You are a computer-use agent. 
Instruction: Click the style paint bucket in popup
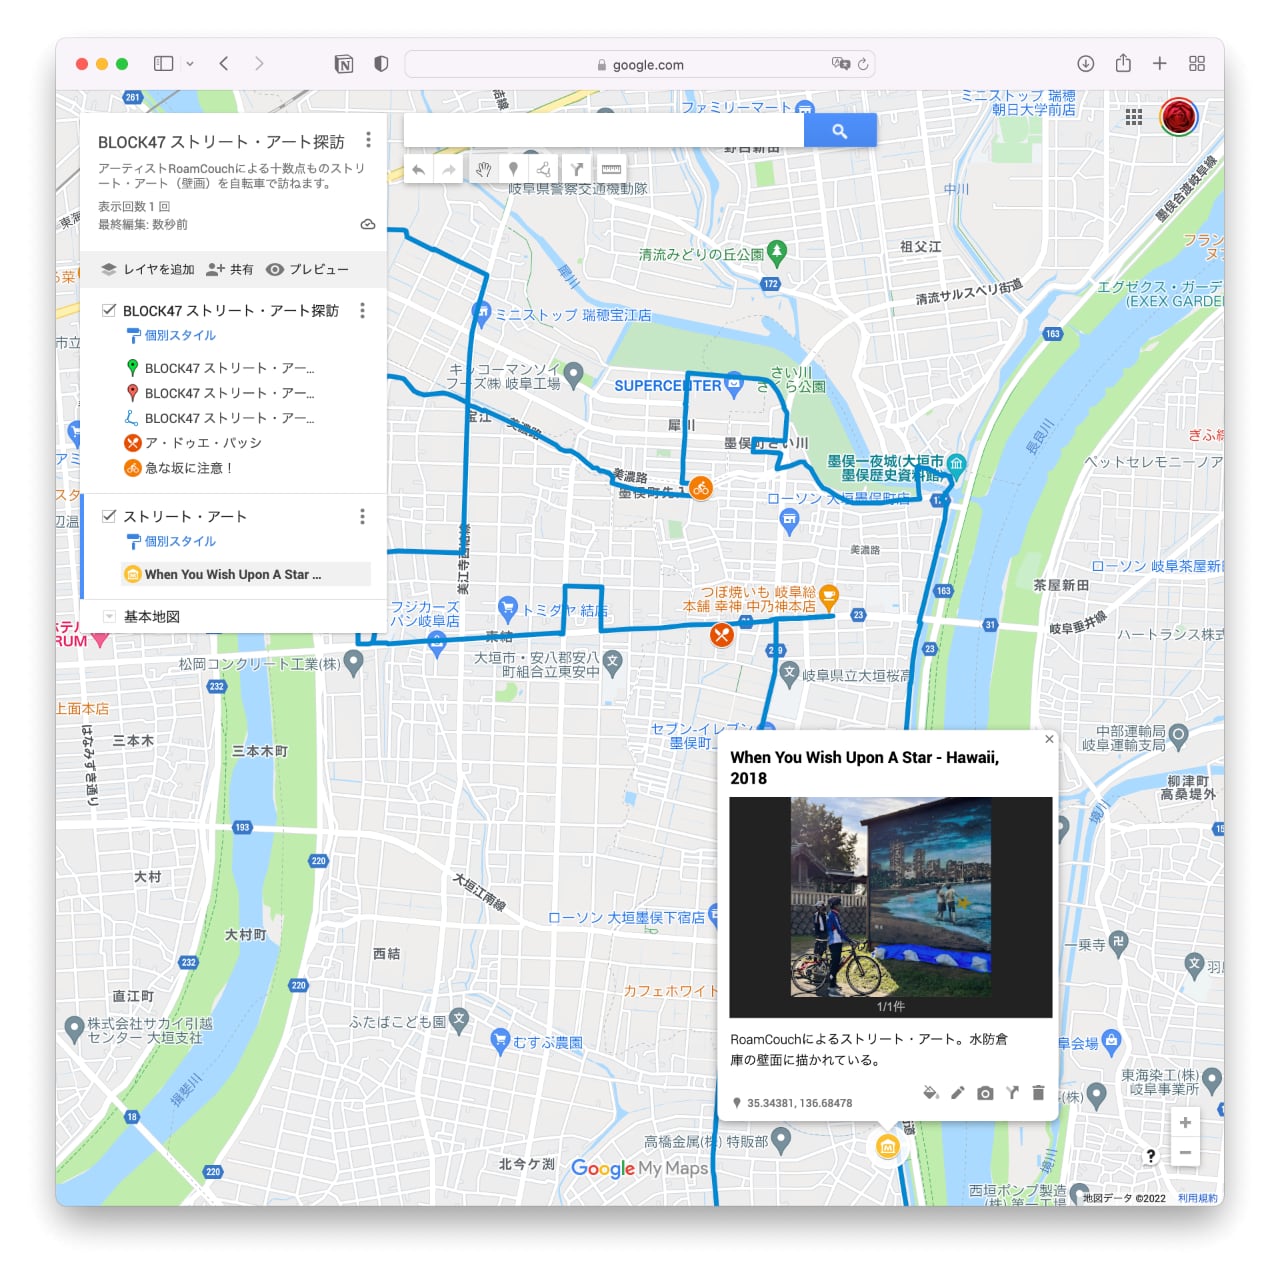930,1093
